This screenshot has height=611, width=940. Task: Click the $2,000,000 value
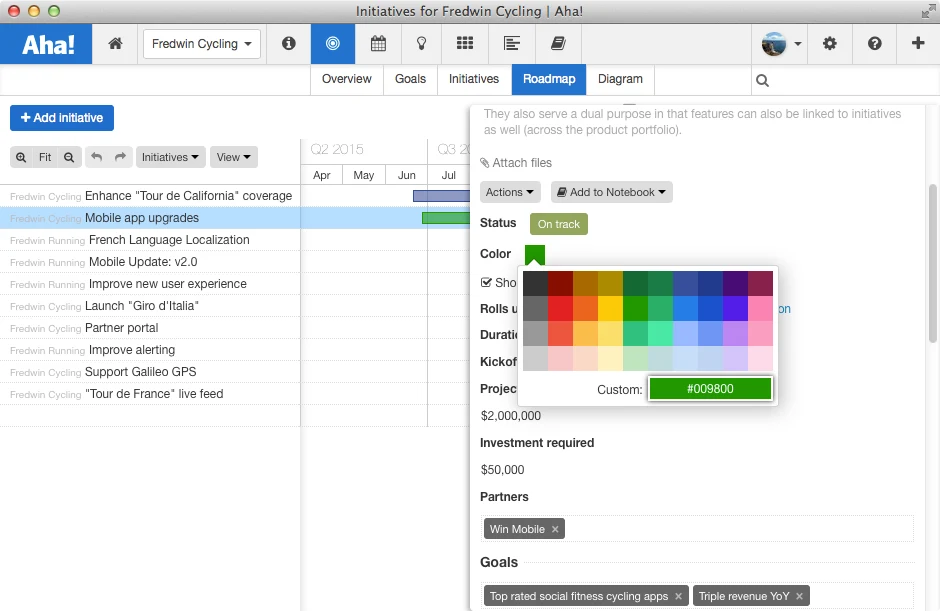coord(511,416)
